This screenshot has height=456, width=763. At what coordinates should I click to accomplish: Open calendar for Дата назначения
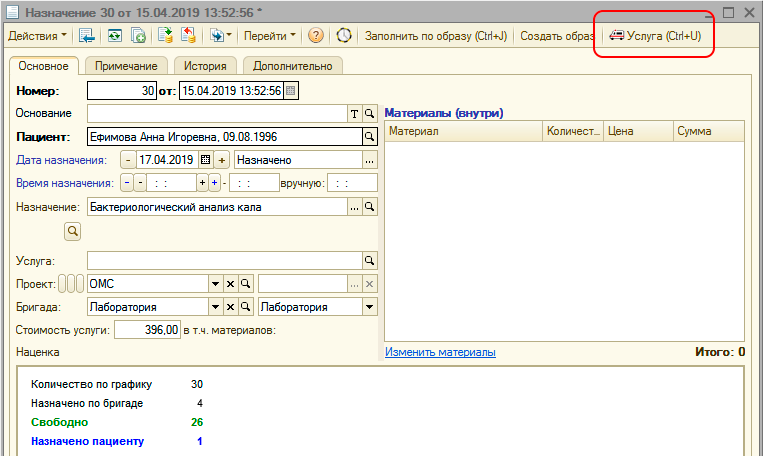point(205,160)
